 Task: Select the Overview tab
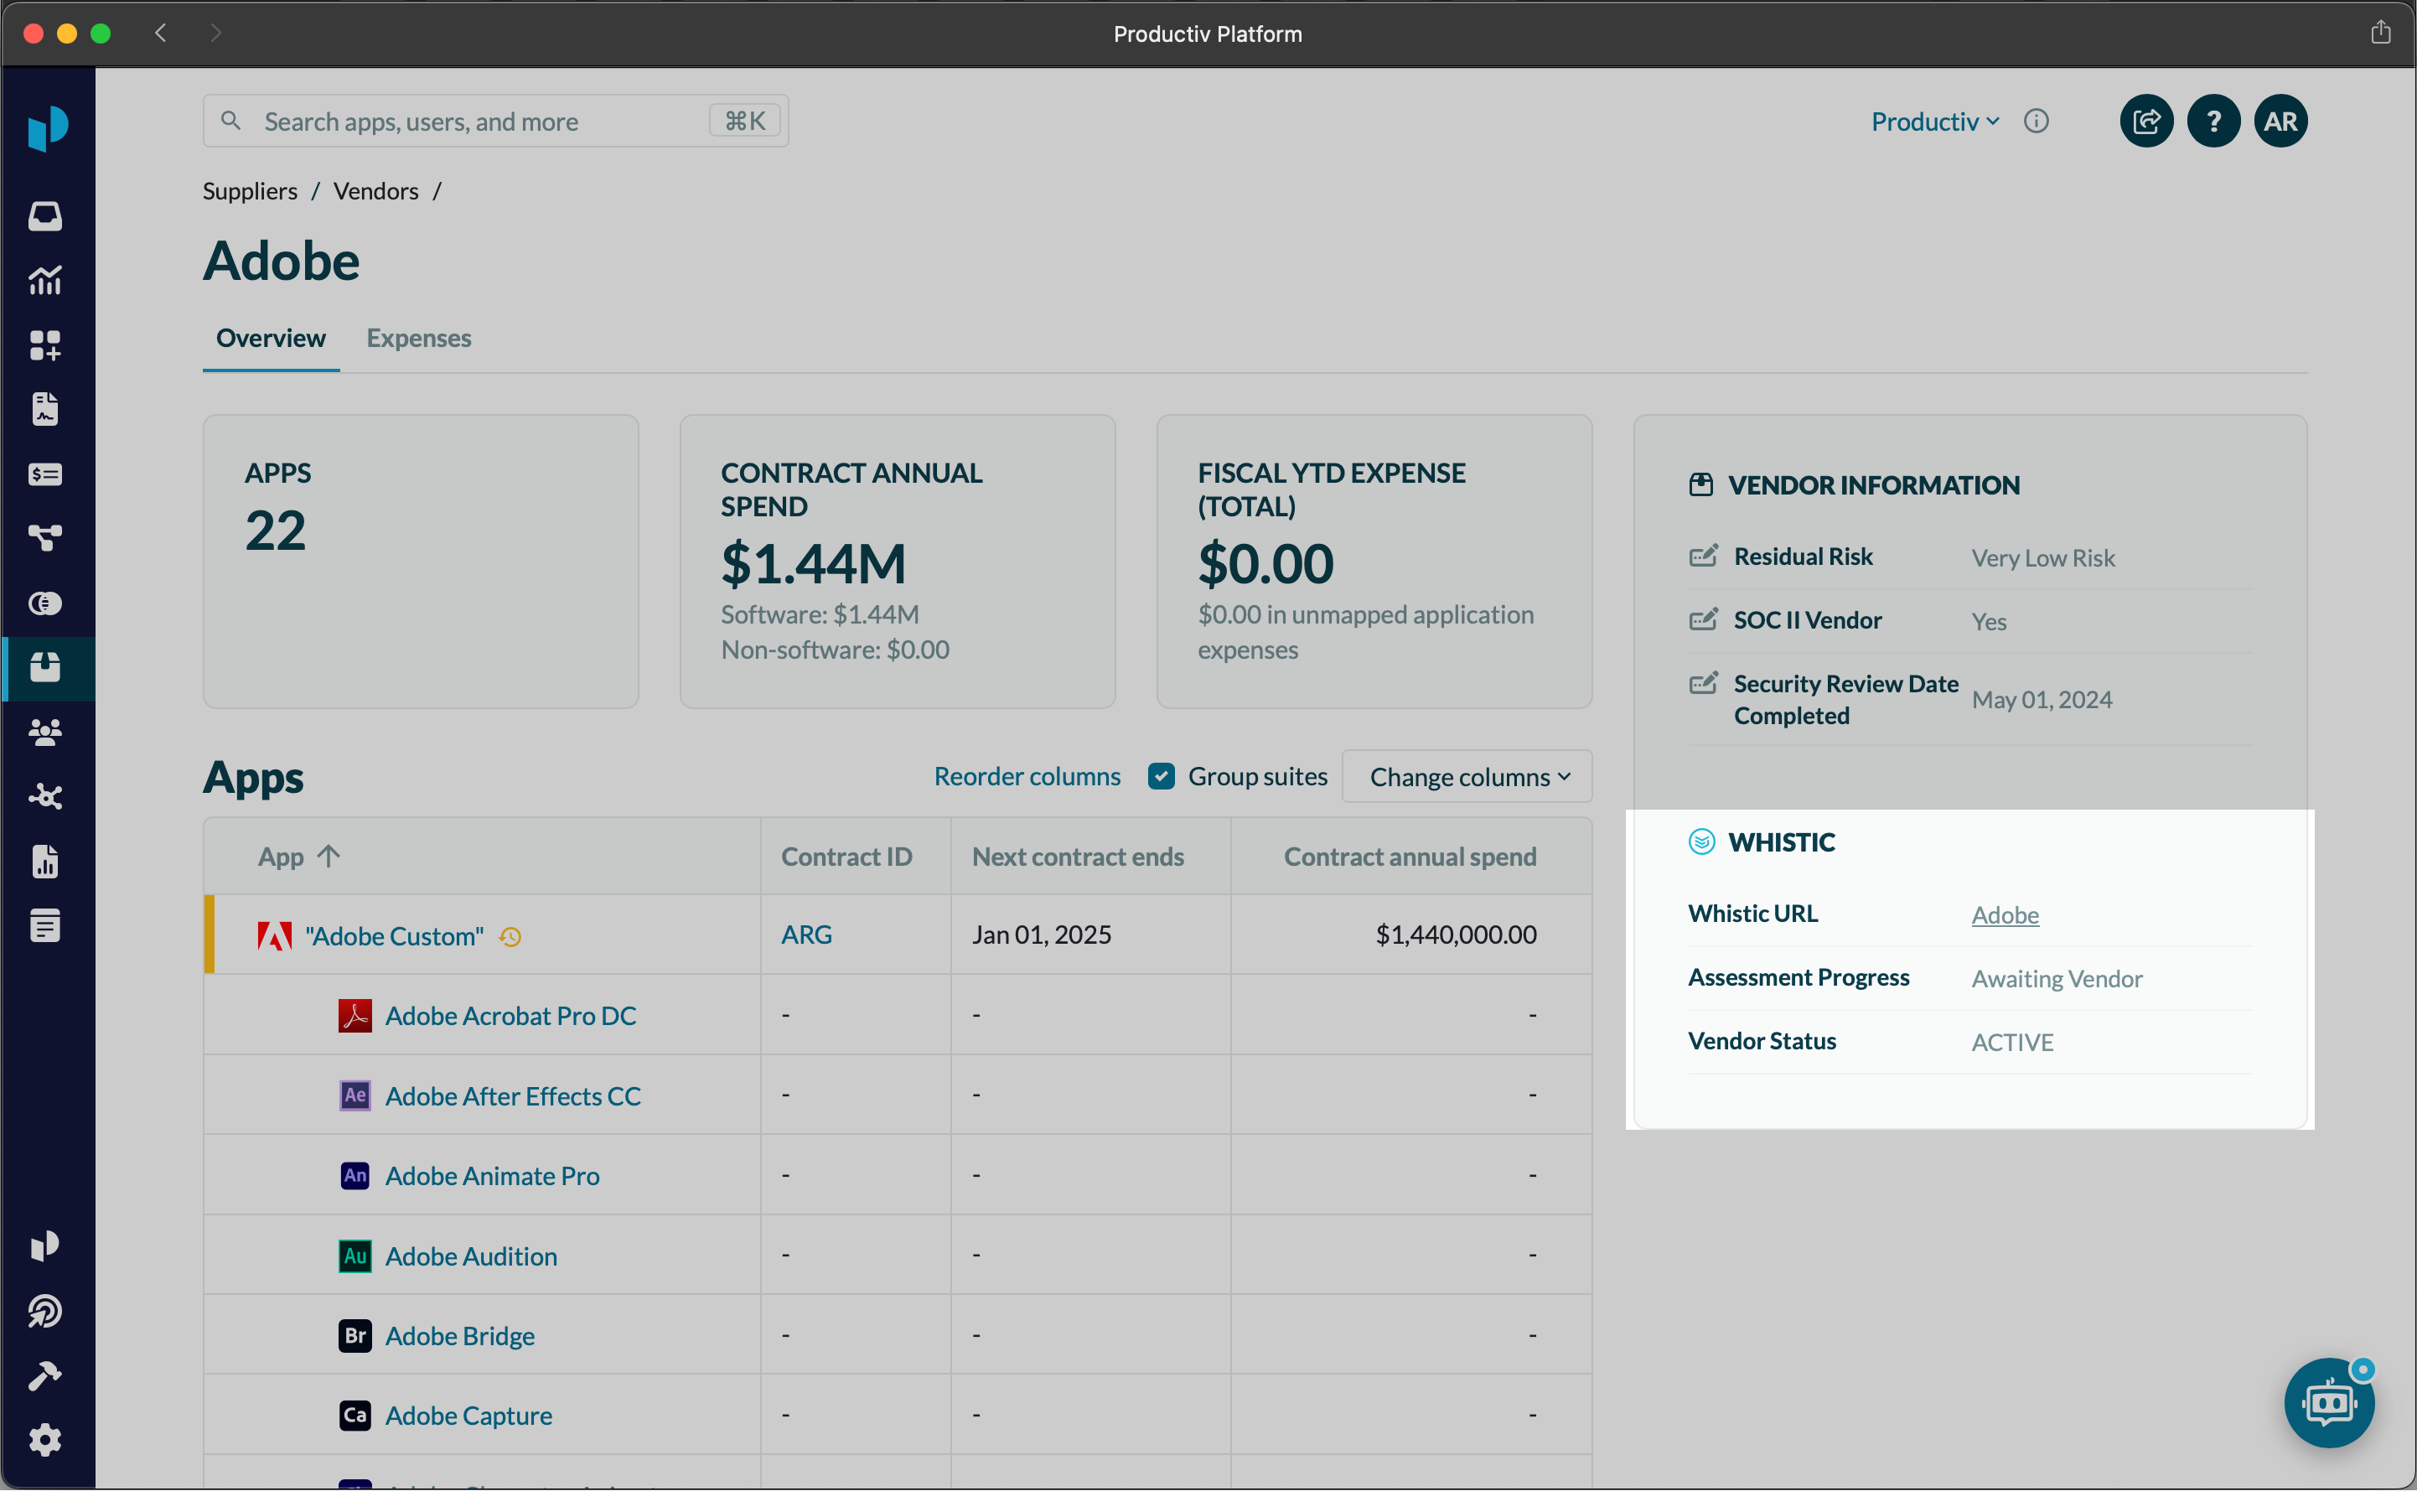[270, 338]
